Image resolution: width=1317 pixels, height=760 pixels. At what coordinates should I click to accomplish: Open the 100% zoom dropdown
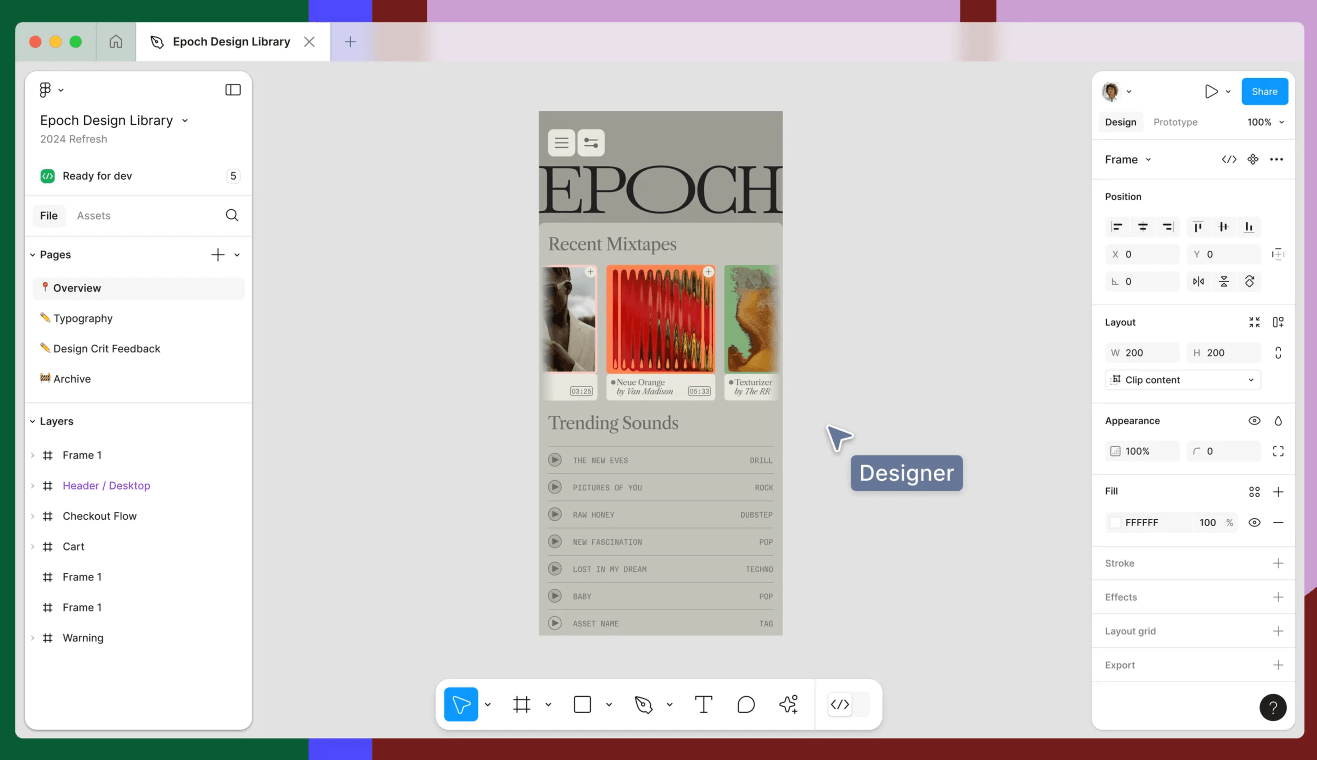pyautogui.click(x=1265, y=122)
